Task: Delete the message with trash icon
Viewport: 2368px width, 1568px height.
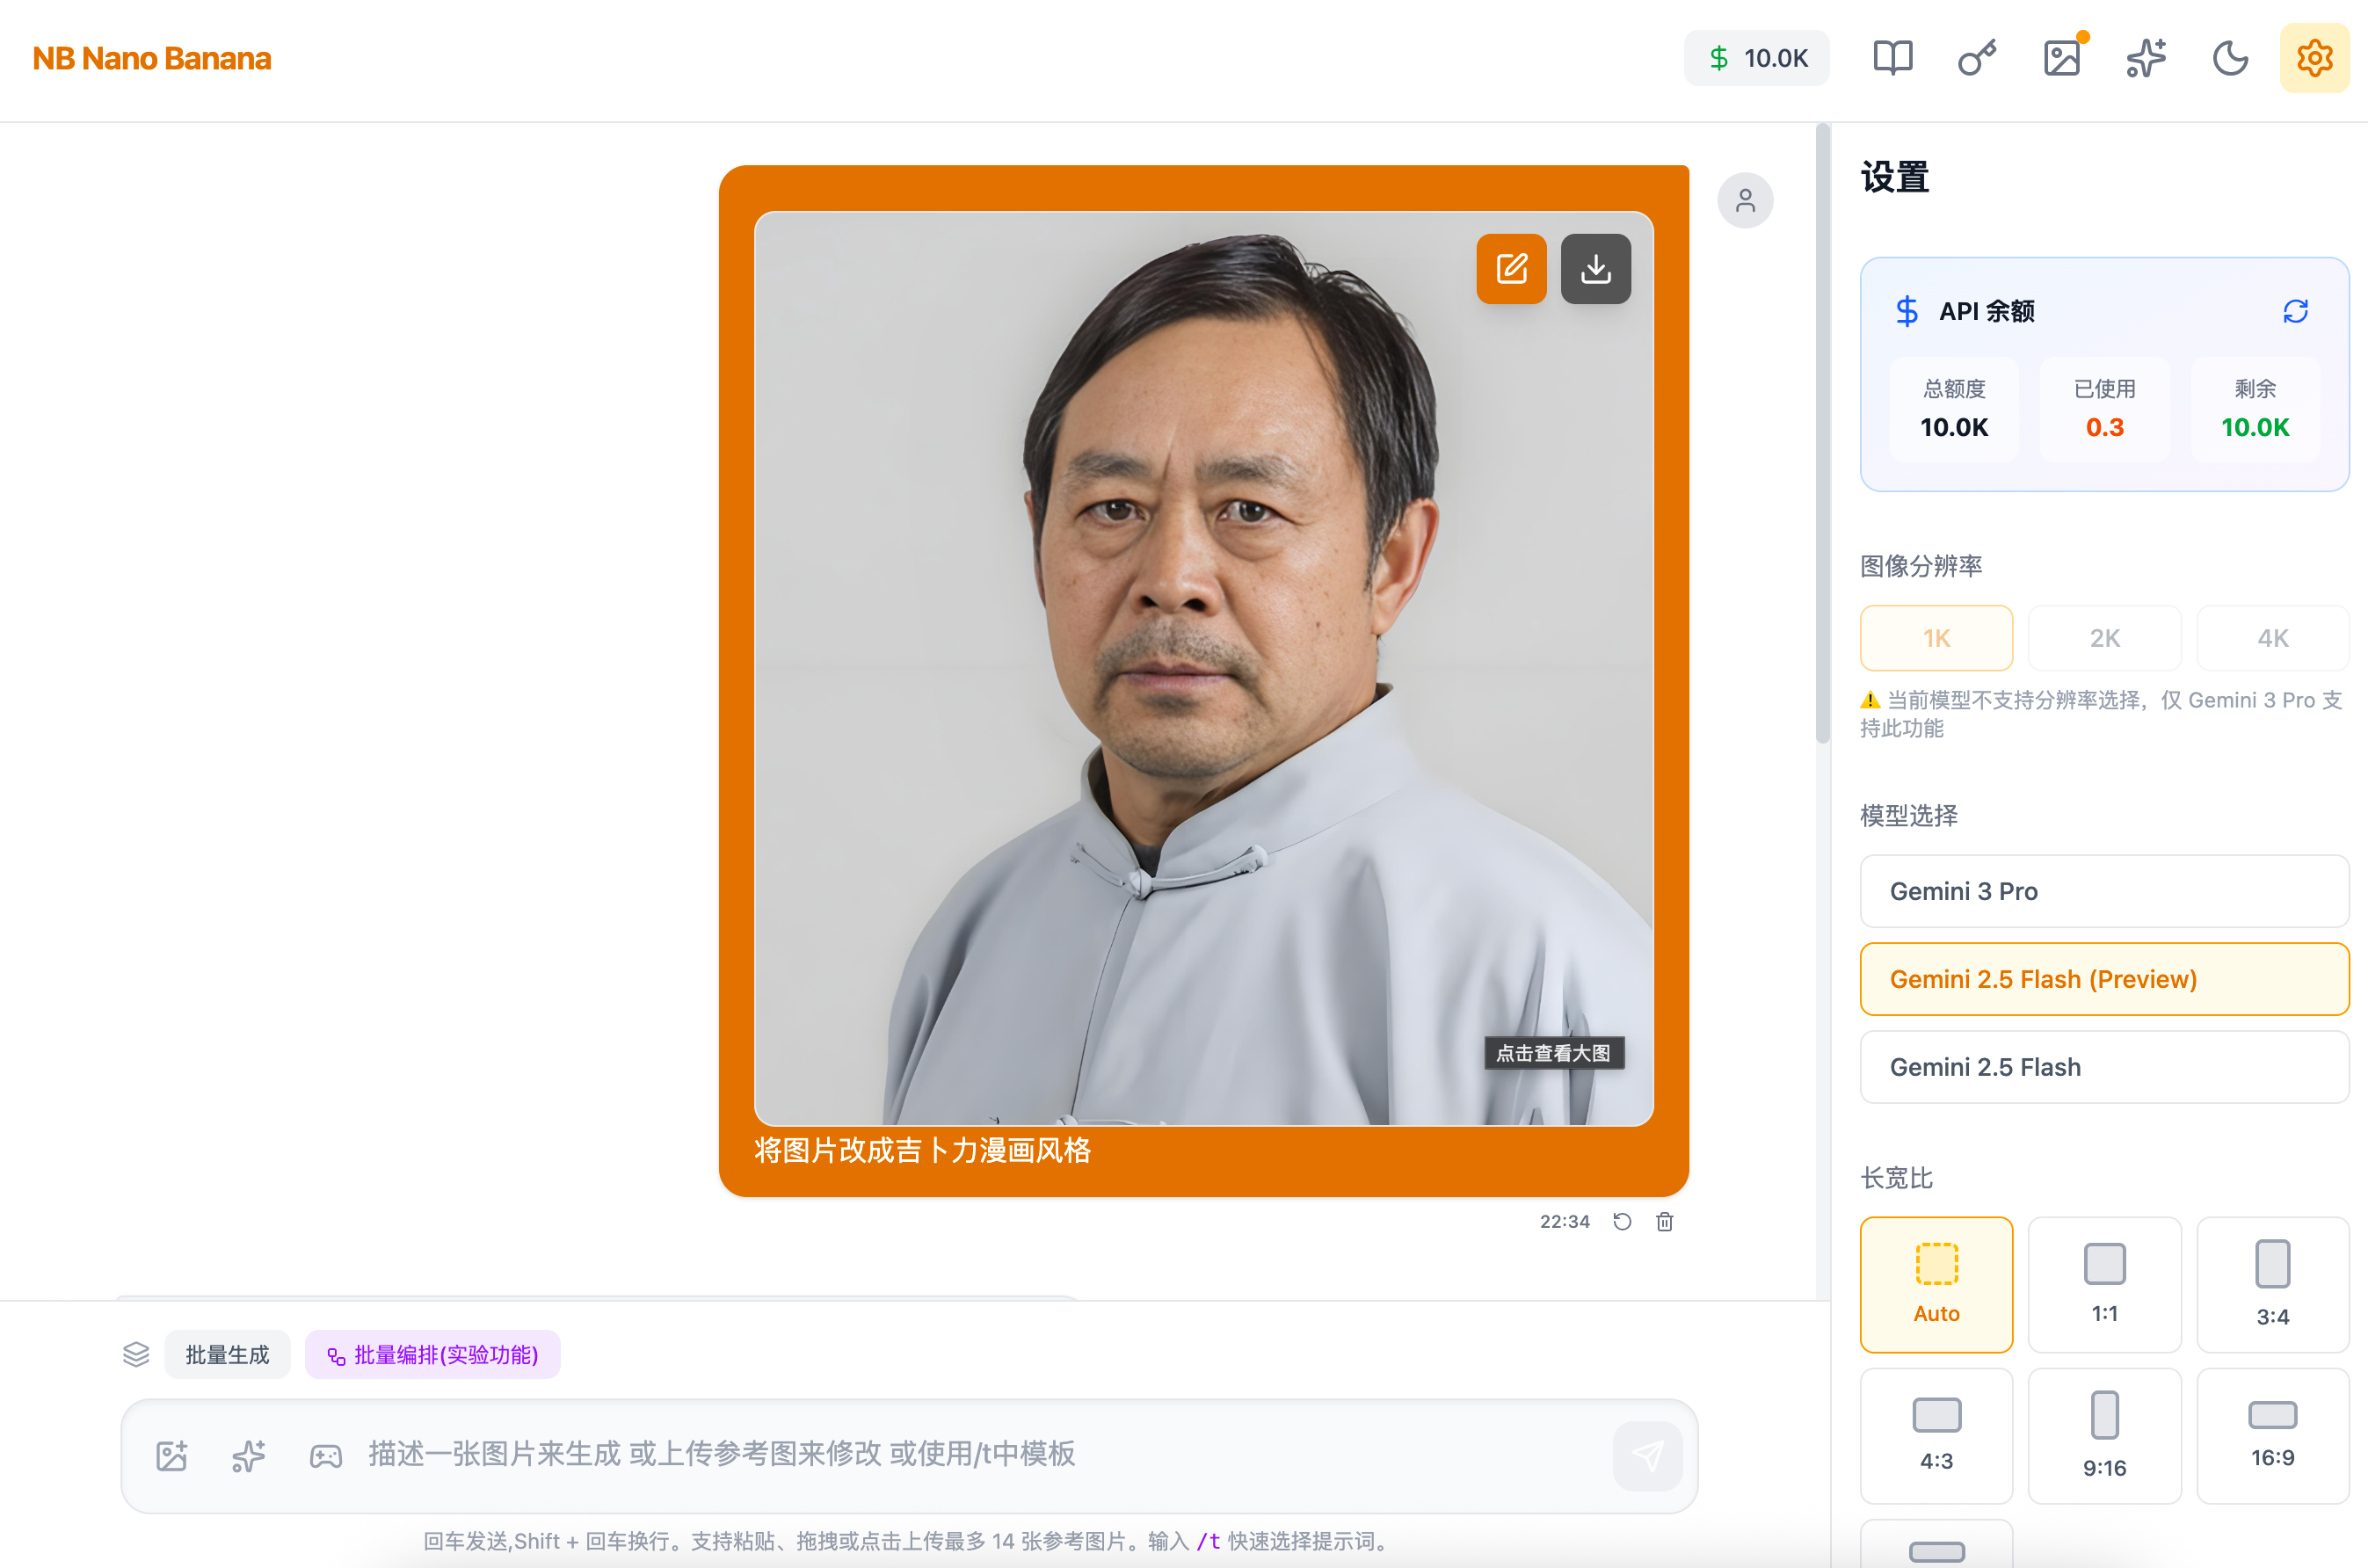Action: [x=1664, y=1221]
